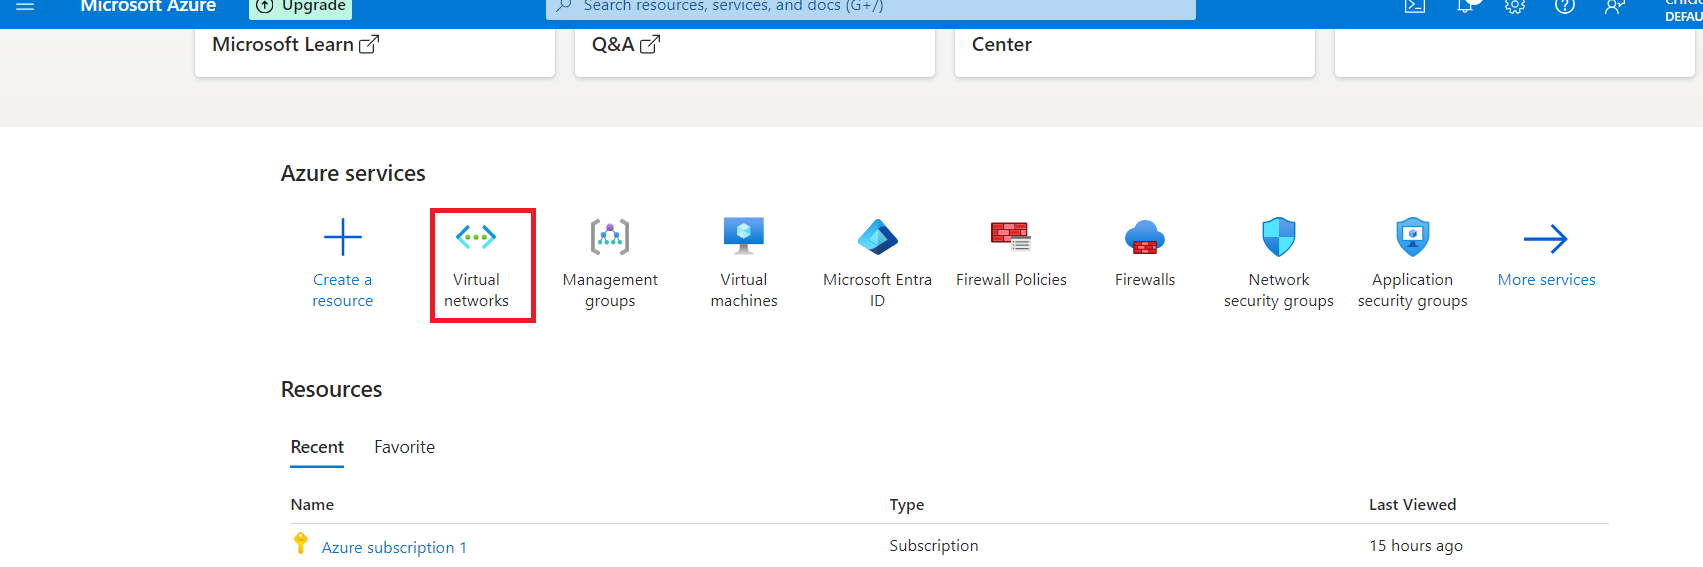Open the Application security groups service

(x=1412, y=238)
